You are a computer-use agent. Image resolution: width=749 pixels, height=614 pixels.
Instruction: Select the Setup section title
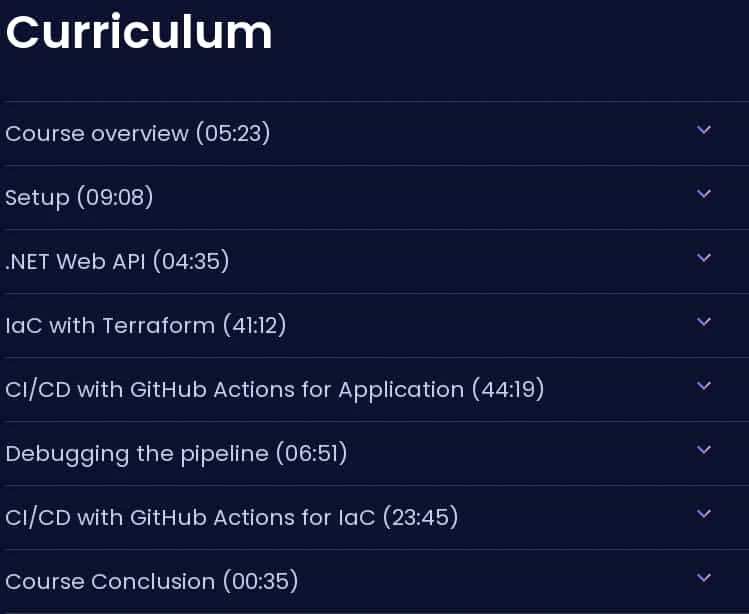pyautogui.click(x=79, y=197)
